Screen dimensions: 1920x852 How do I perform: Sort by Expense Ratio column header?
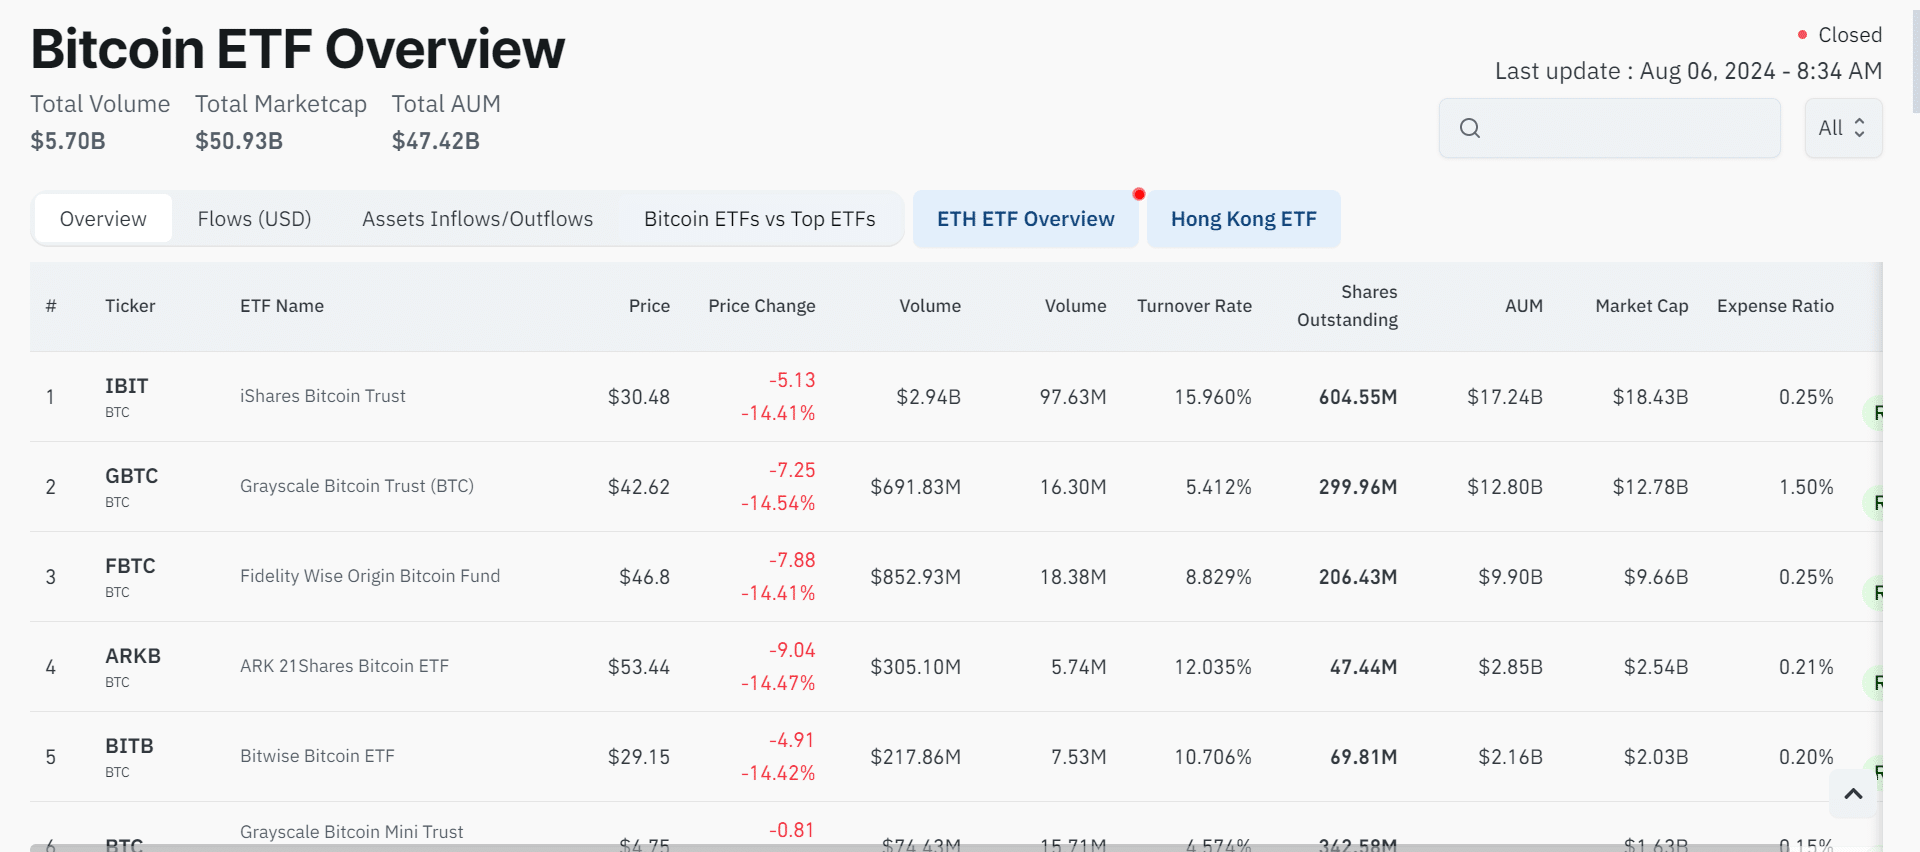[x=1775, y=306]
